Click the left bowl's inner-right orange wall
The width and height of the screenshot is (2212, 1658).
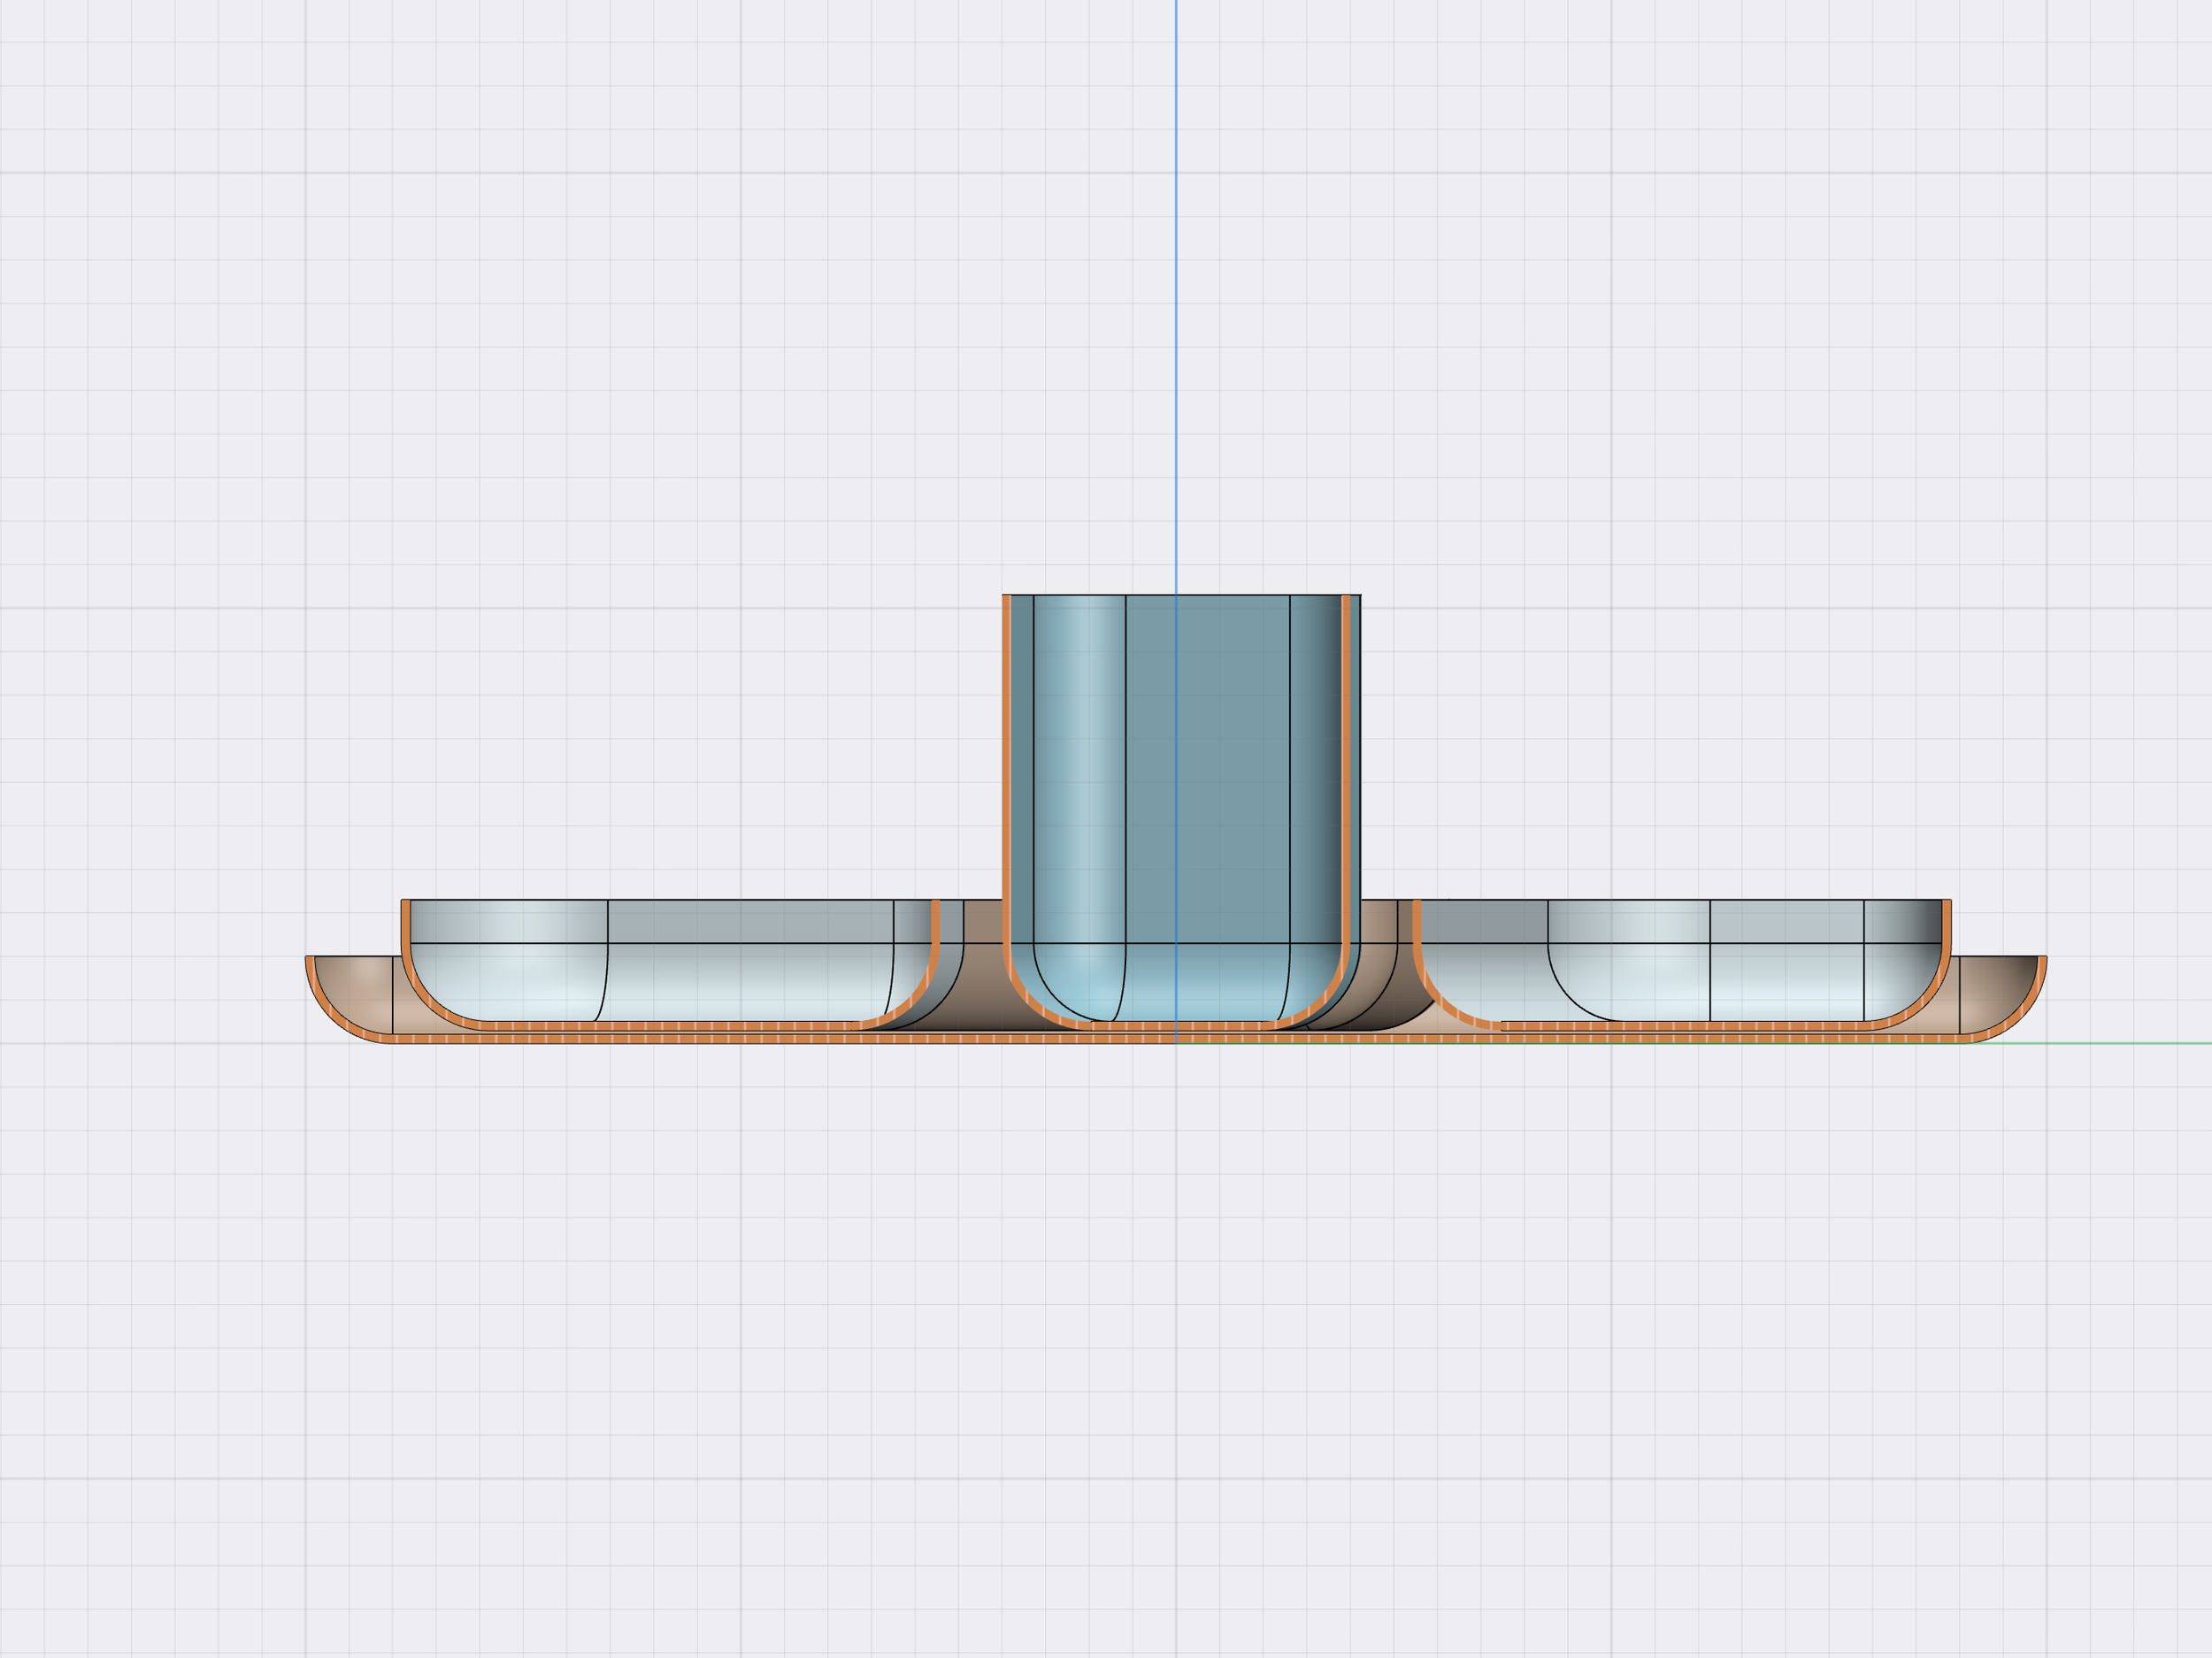tap(935, 922)
